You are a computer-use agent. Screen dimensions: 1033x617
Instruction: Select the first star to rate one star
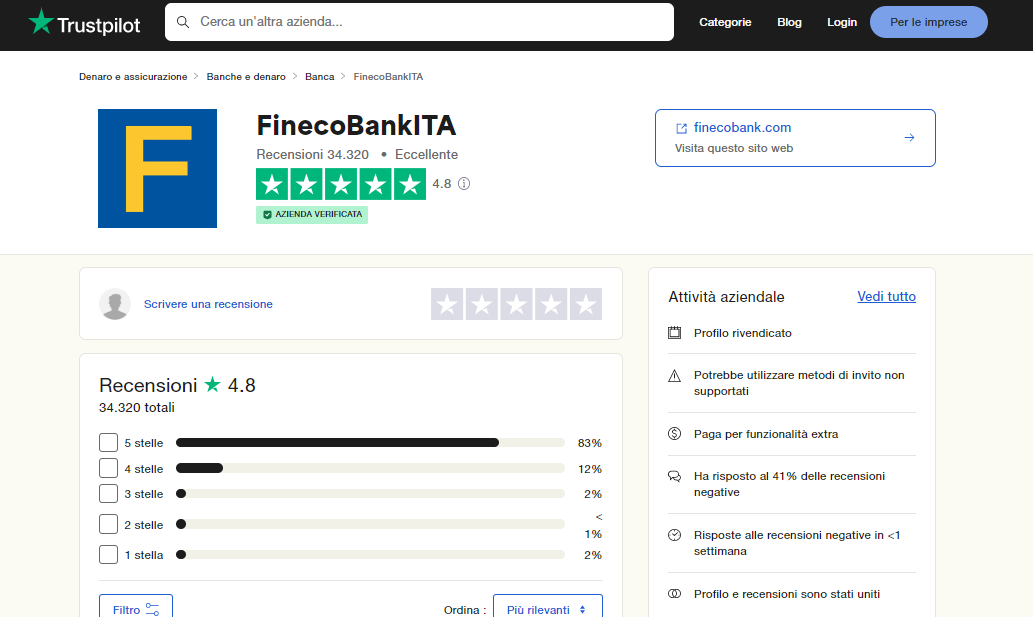447,304
